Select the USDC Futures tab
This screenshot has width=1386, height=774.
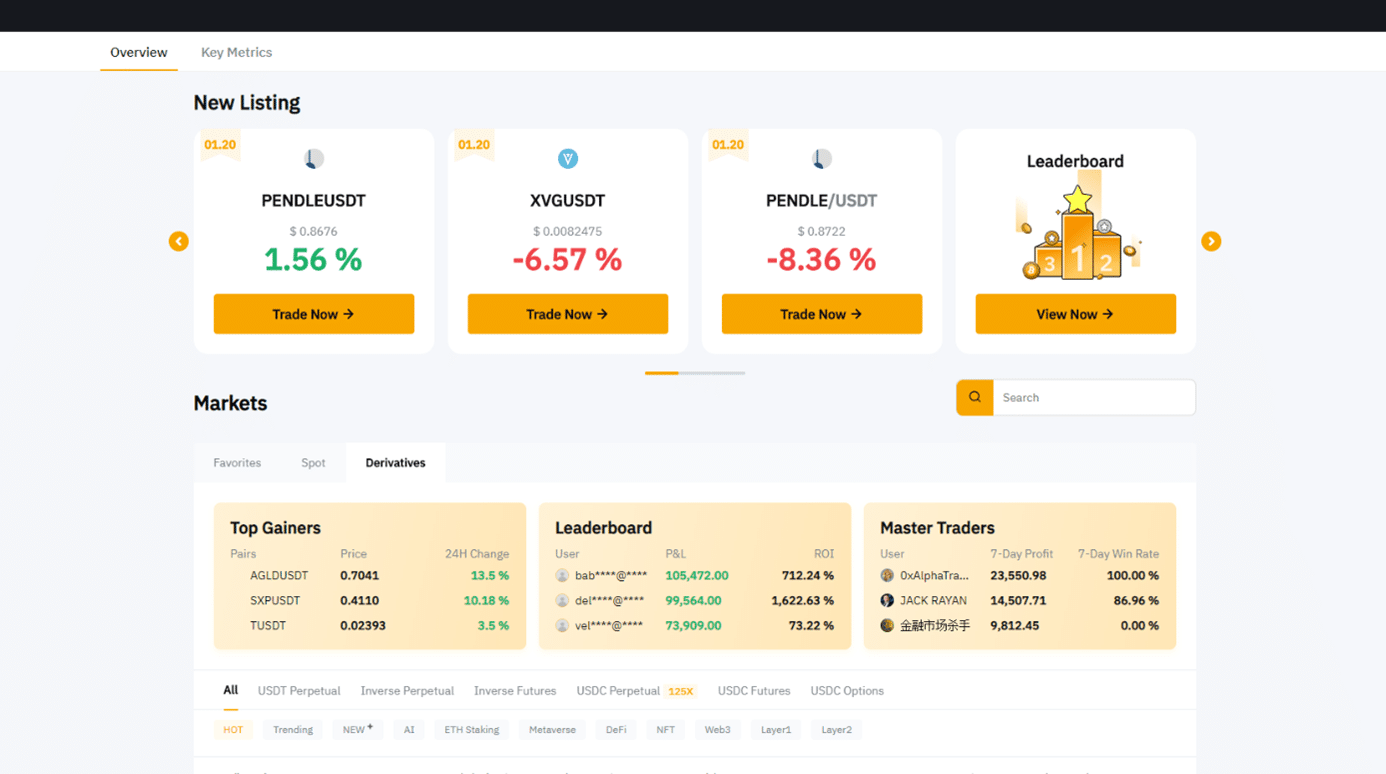(x=754, y=691)
